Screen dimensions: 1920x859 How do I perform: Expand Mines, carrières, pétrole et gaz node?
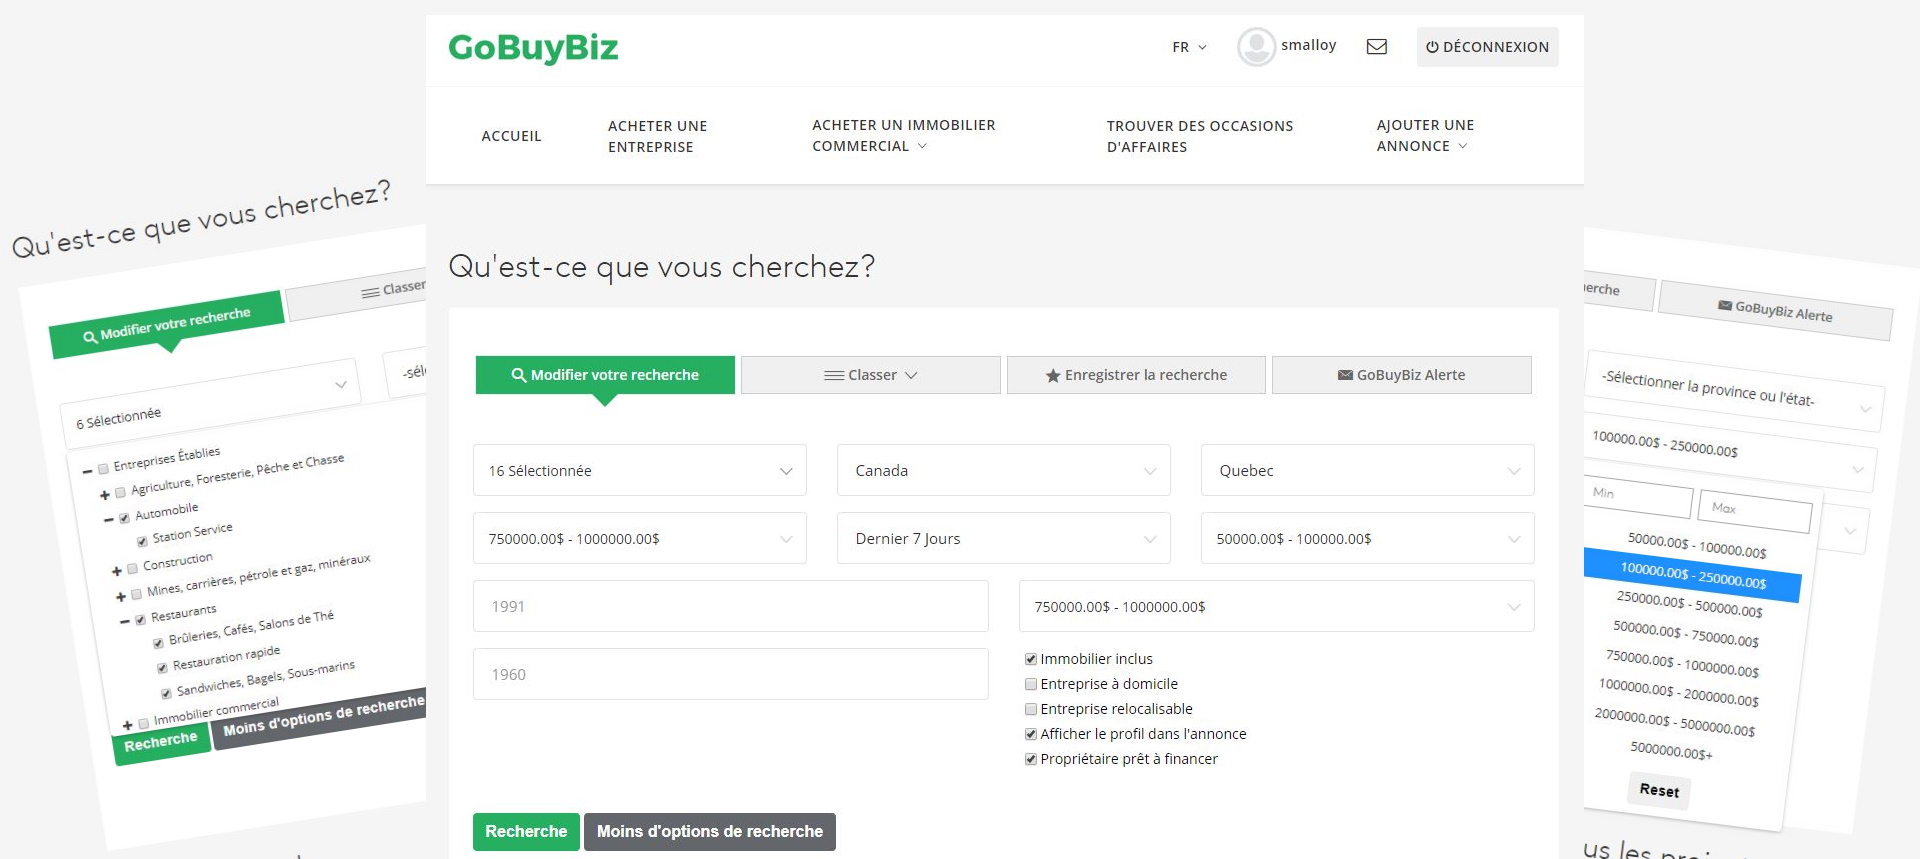point(121,597)
